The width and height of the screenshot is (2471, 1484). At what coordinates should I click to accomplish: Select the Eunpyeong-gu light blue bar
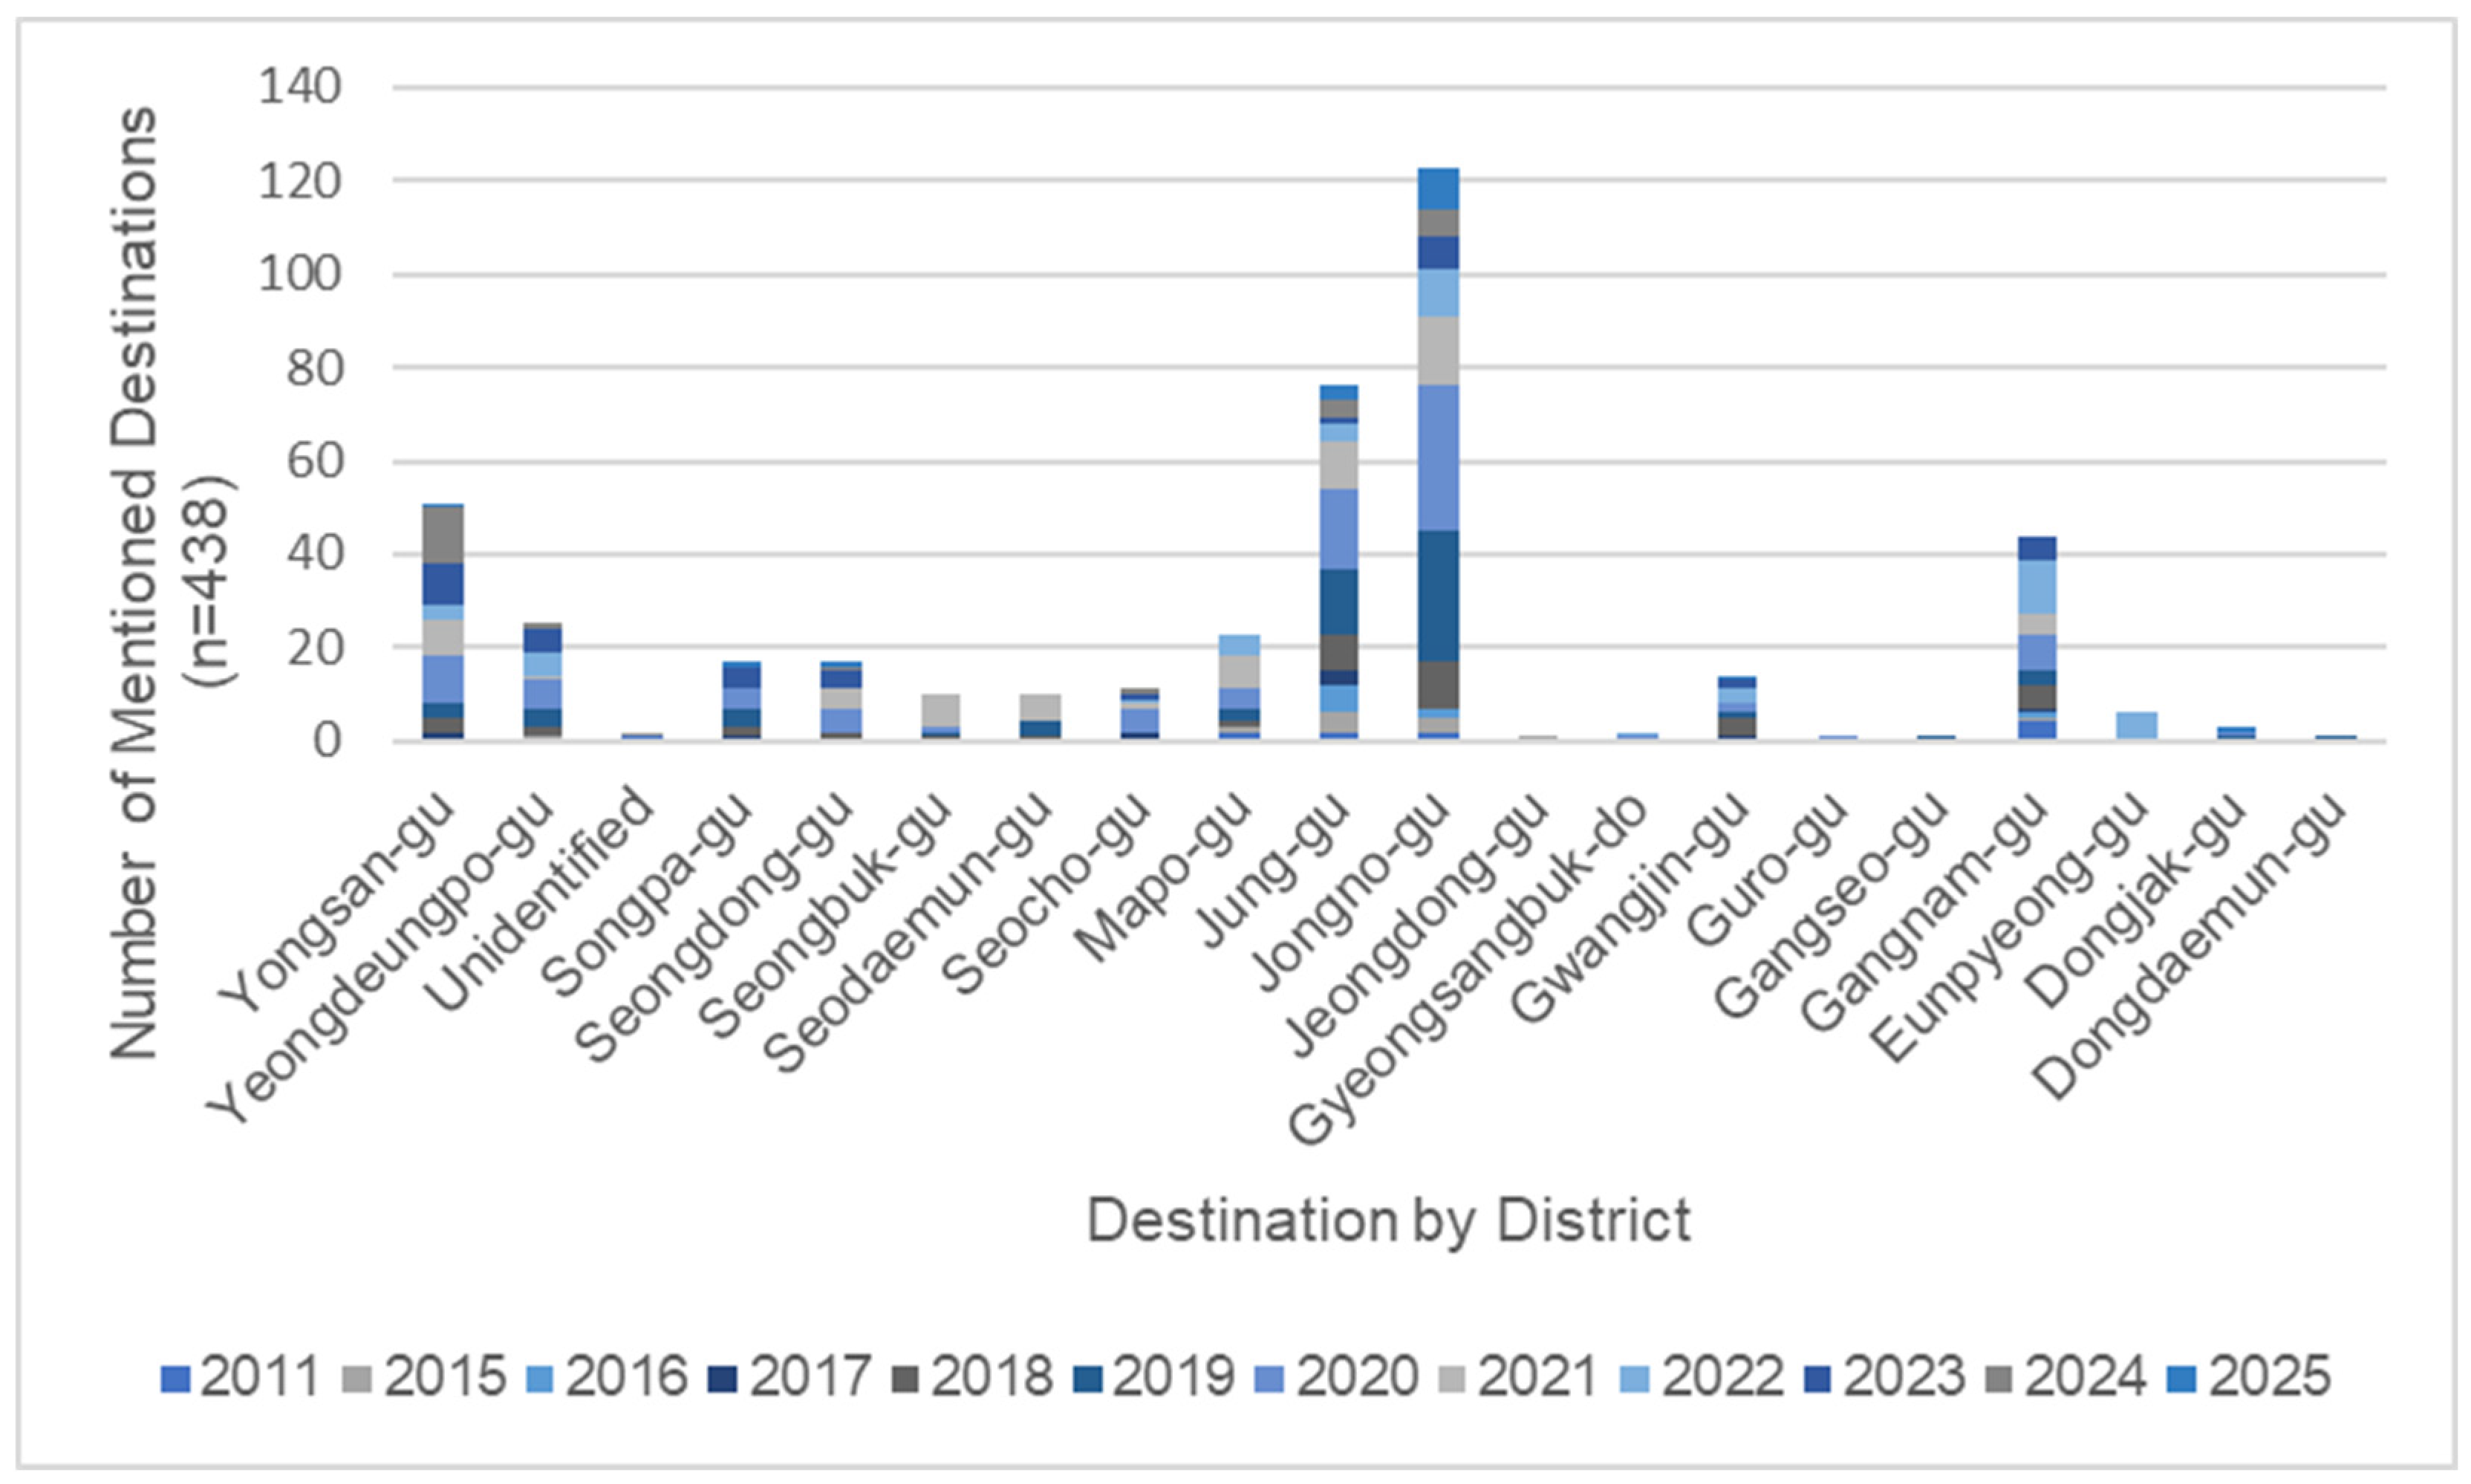point(2137,726)
